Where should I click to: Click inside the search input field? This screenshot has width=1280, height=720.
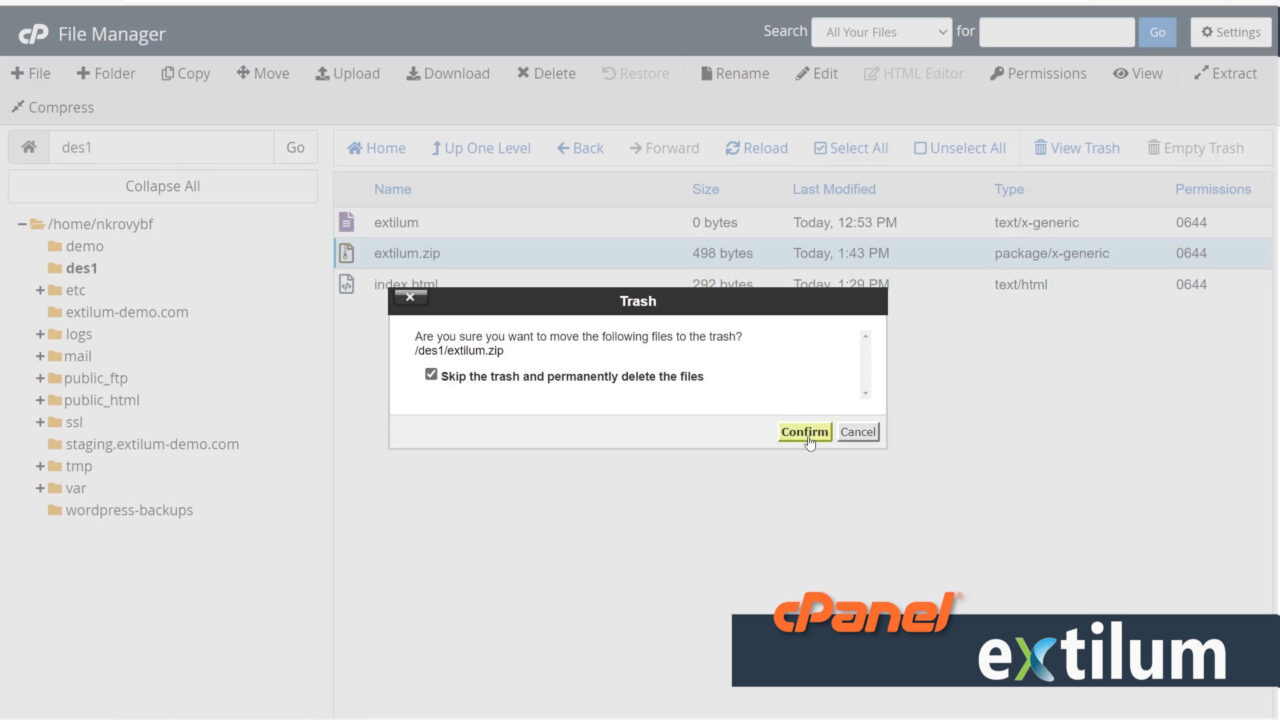coord(1056,32)
